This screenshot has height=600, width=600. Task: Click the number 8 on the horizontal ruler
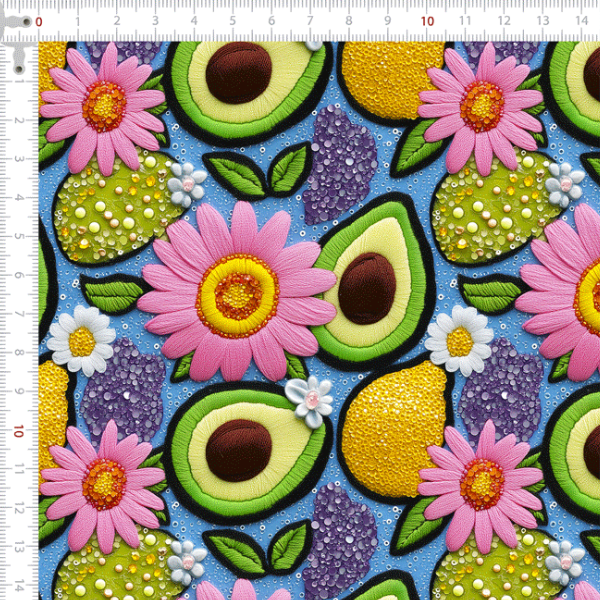[349, 21]
